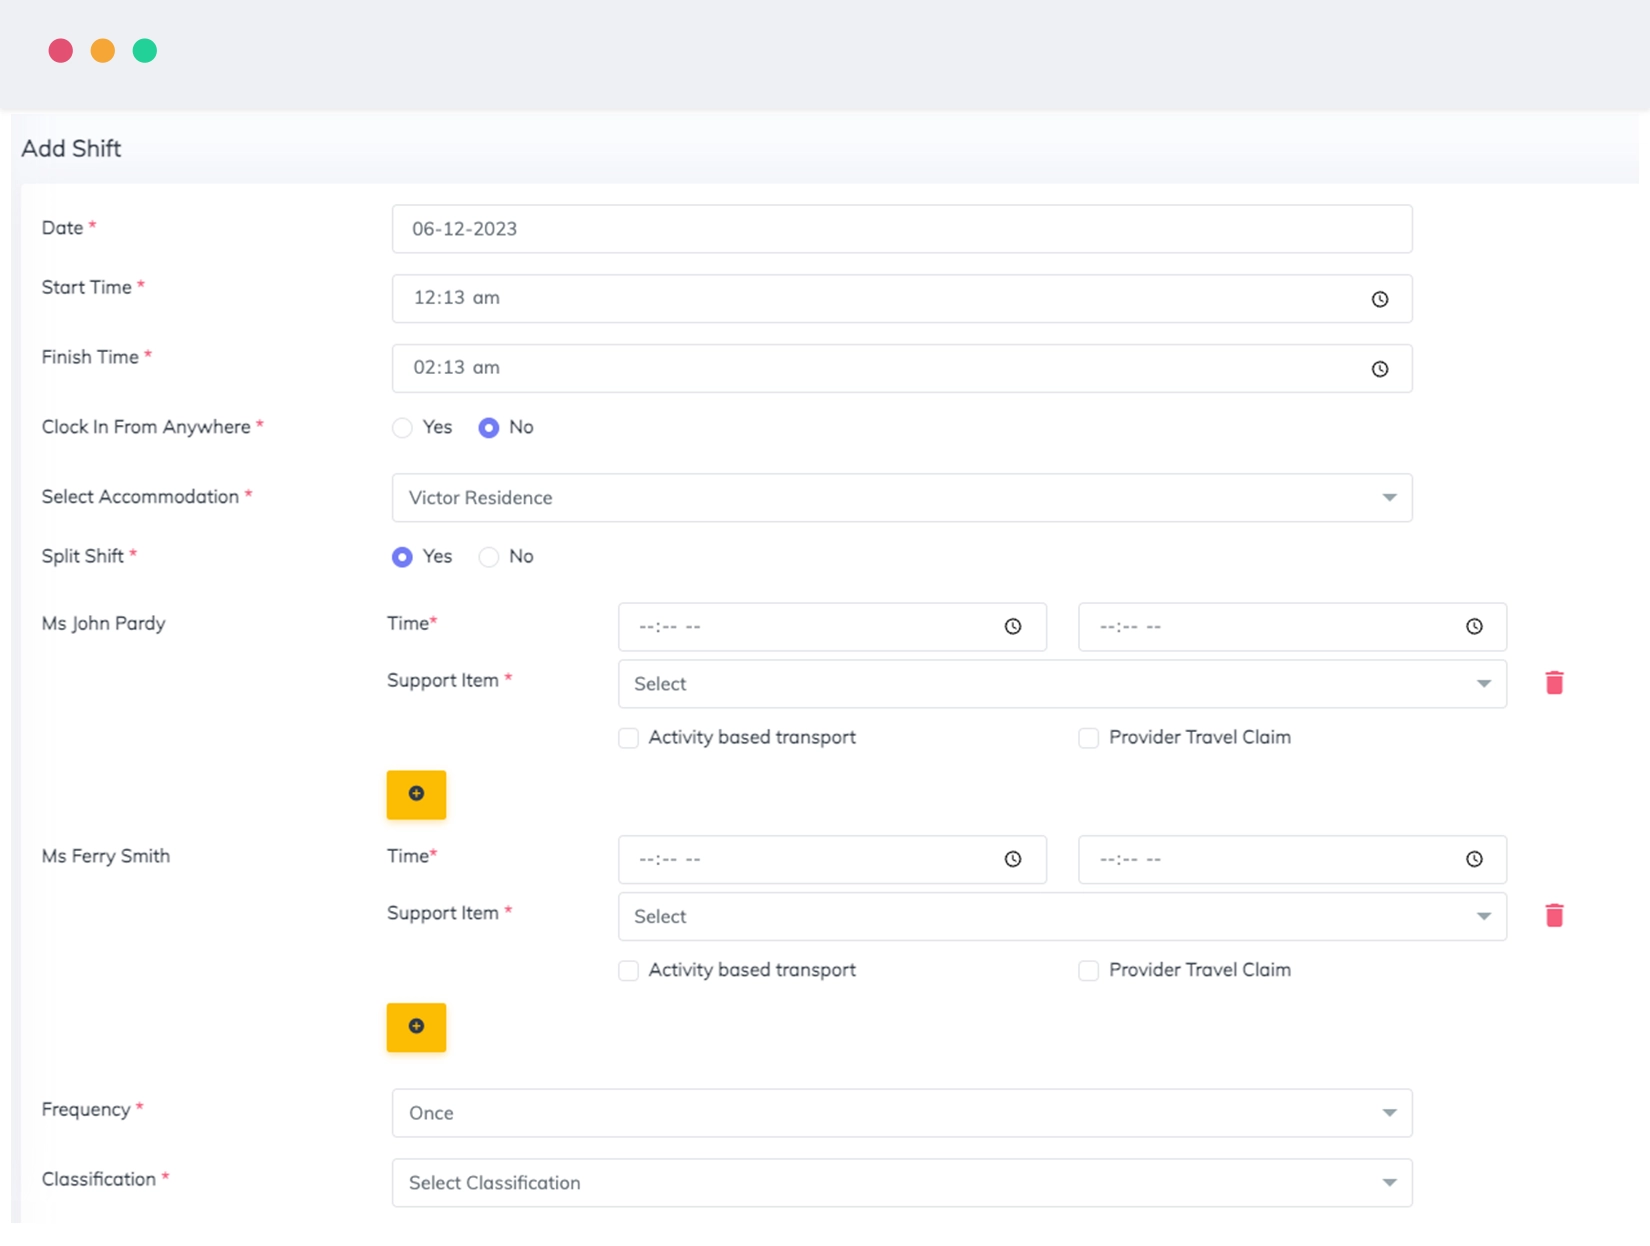Select No for Split Shift
This screenshot has width=1650, height=1246.
pyautogui.click(x=488, y=557)
